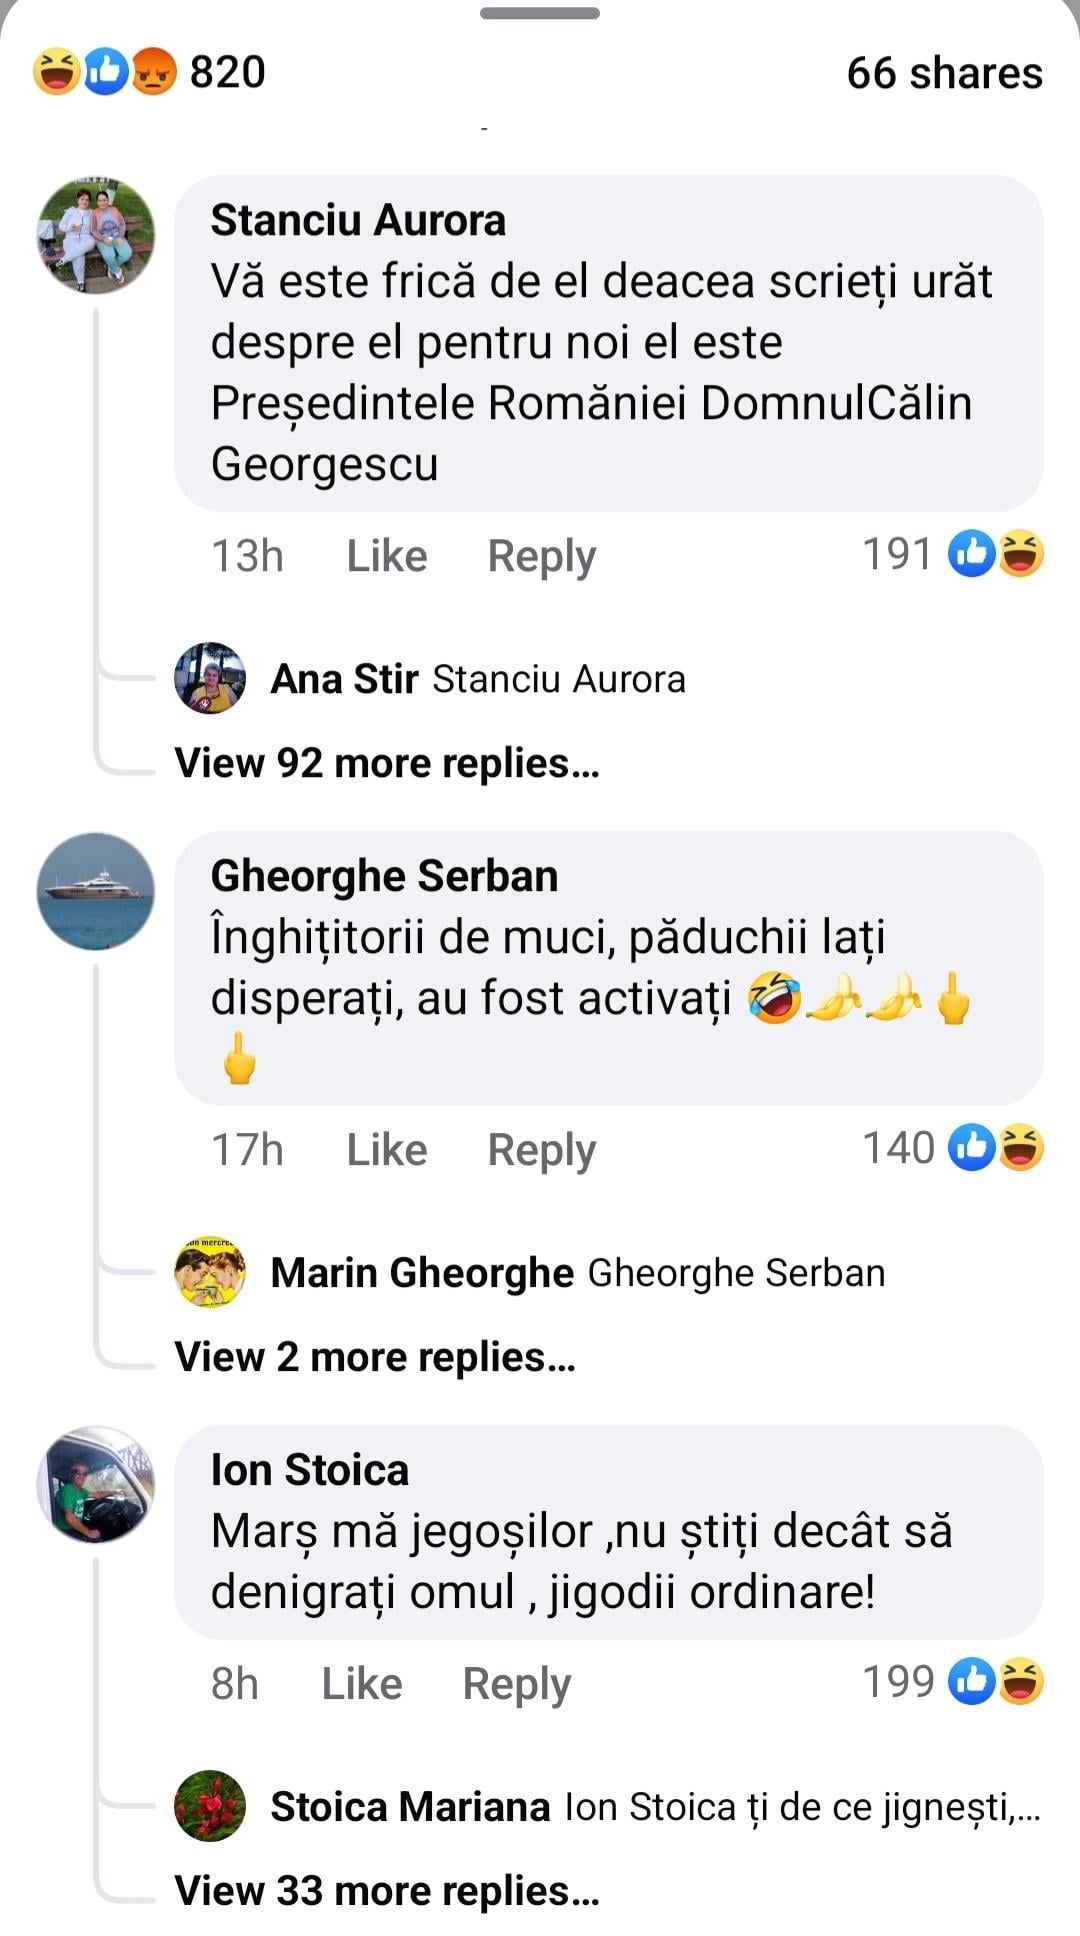1080x1936 pixels.
Task: Reply to Stanciu Aurora's comment
Action: pos(541,556)
